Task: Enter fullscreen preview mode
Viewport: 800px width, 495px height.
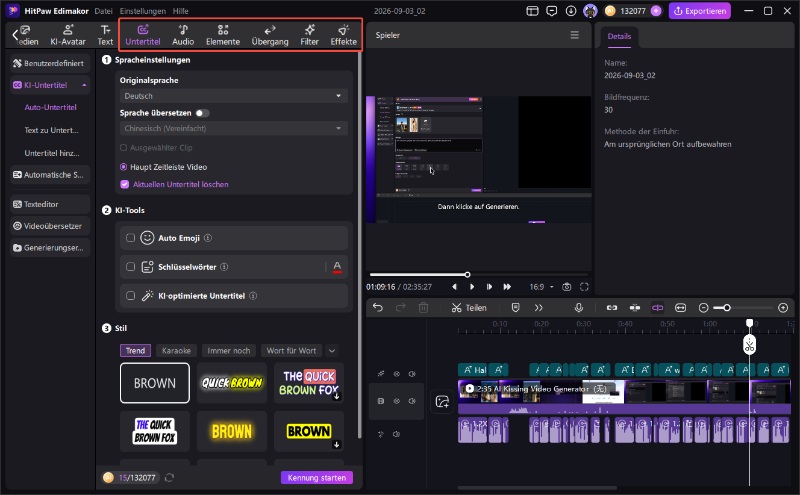Action: [584, 287]
